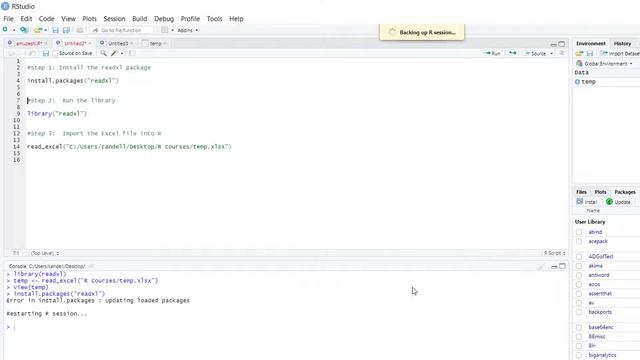Click the Print icon in main toolbar
The image size is (640, 360).
point(80,30)
